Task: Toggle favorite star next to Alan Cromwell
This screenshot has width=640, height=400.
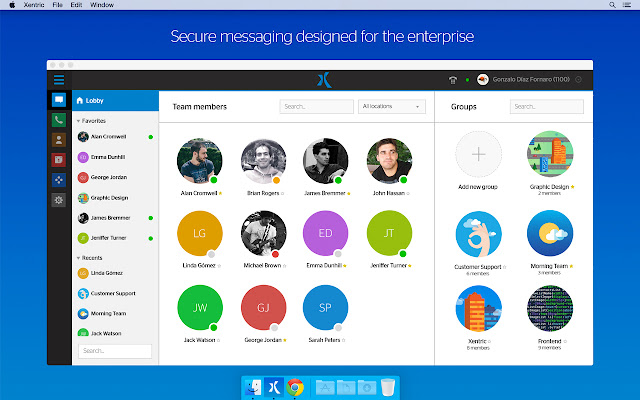Action: coord(221,192)
